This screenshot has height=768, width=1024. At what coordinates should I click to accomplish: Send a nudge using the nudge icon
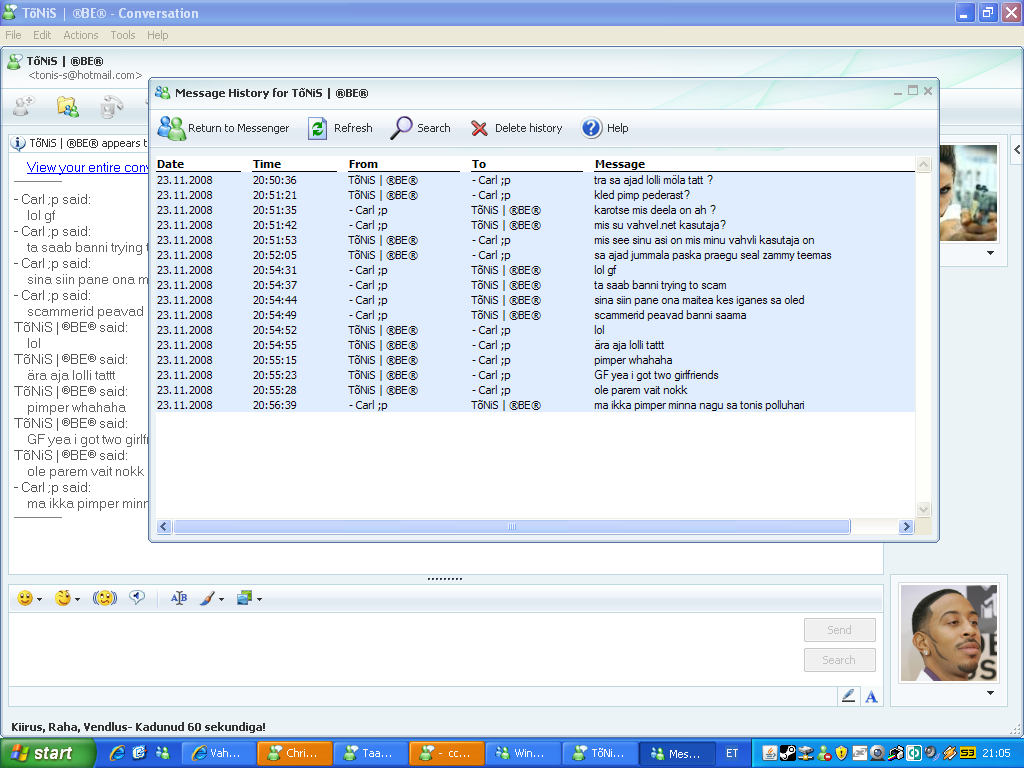pyautogui.click(x=104, y=598)
